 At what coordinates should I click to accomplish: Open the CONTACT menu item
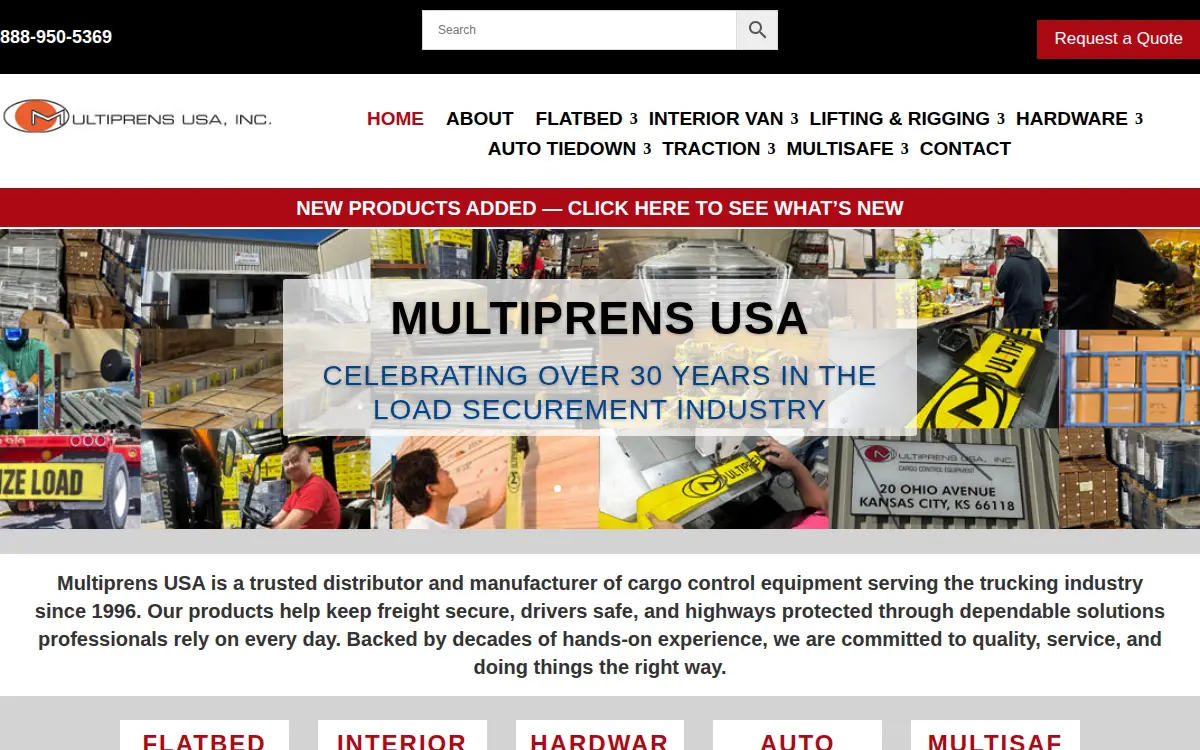click(x=965, y=148)
